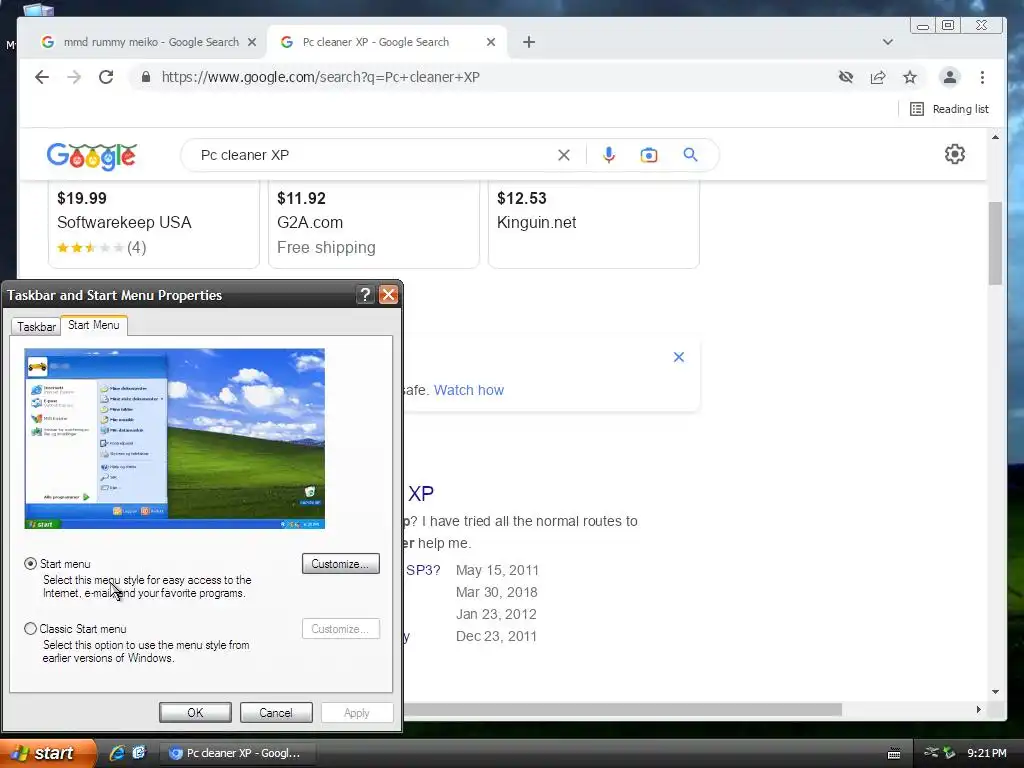Close the 'Pc cleaner XP' tab
This screenshot has width=1024, height=768.
(491, 42)
